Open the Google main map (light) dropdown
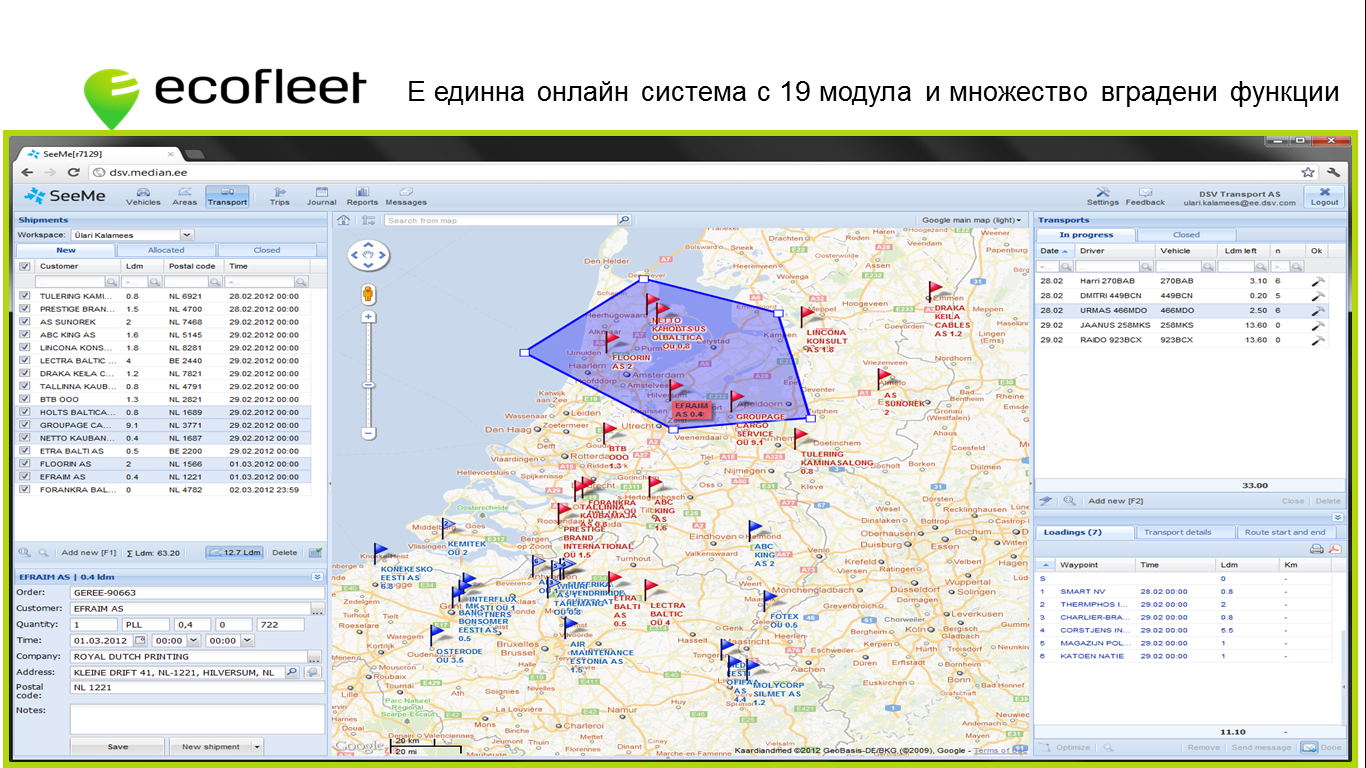This screenshot has width=1366, height=768. coord(972,220)
